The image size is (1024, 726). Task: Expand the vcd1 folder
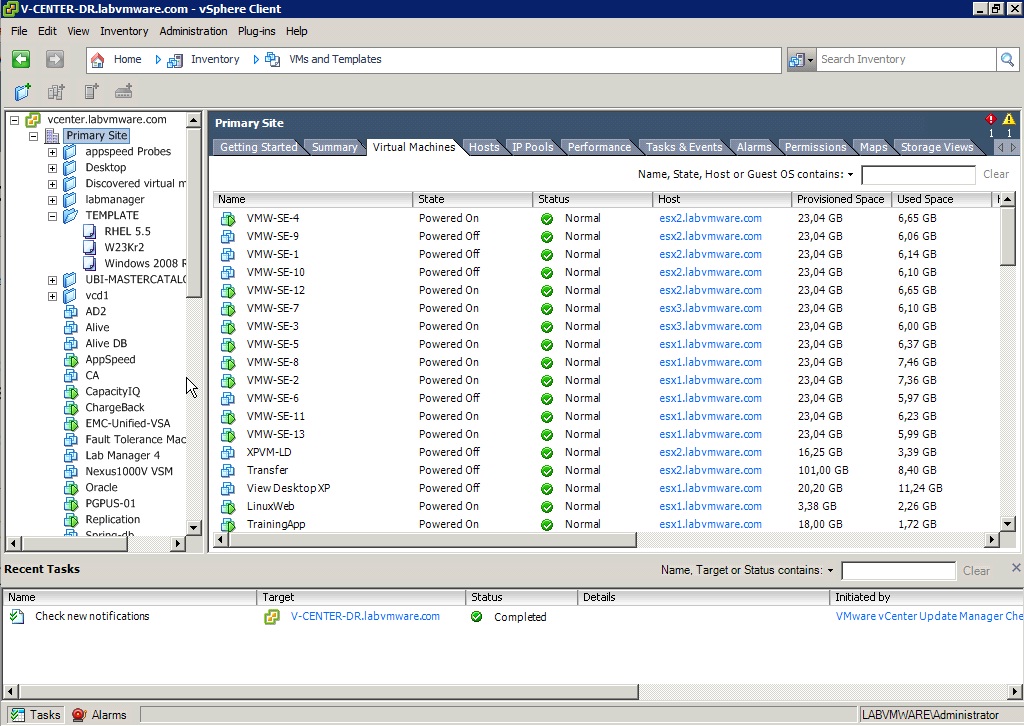(52, 296)
